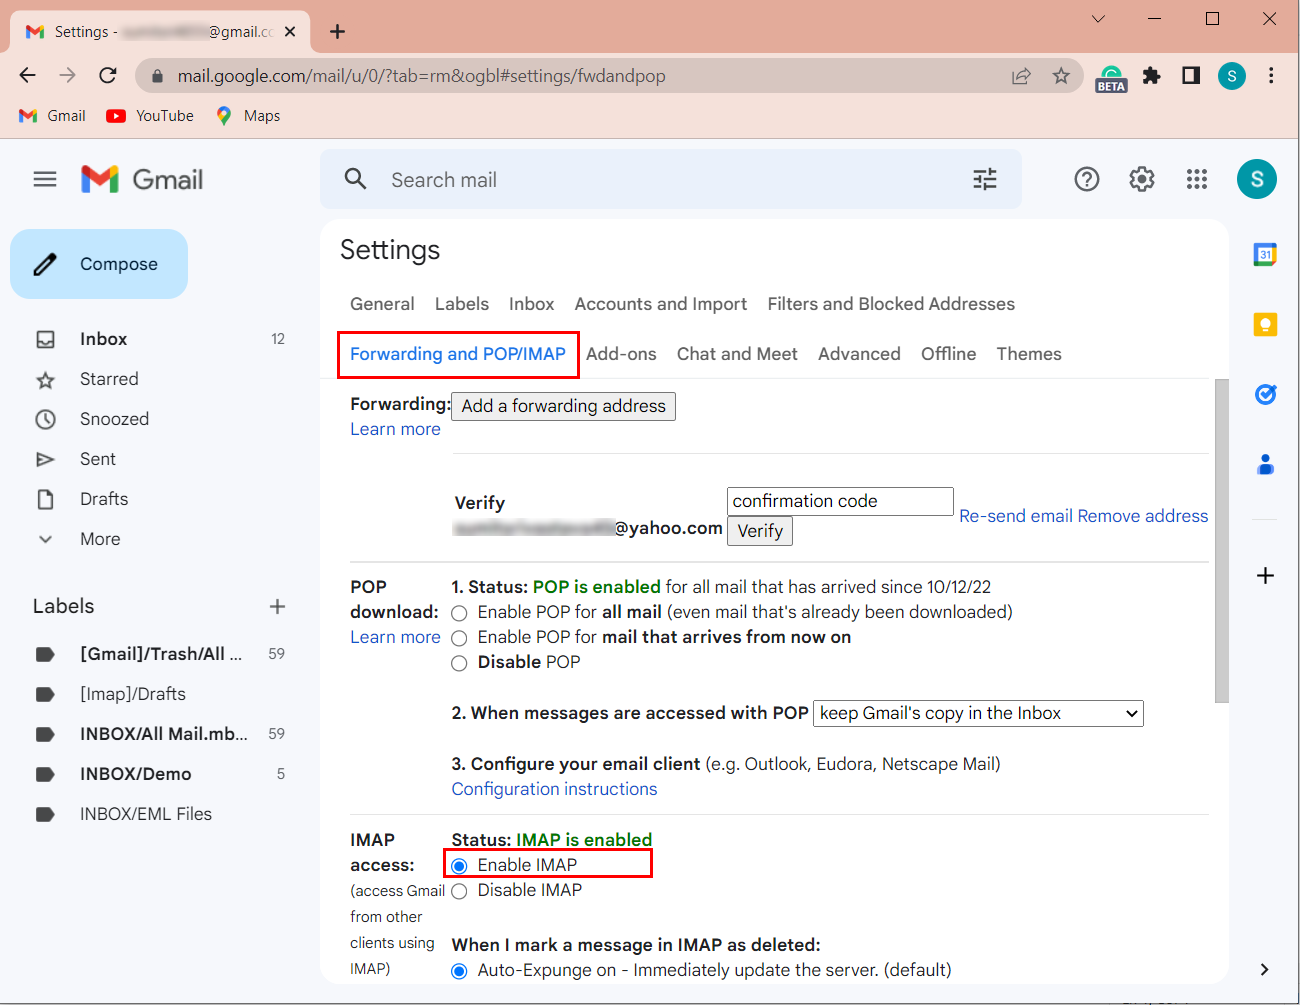The height and width of the screenshot is (1005, 1300).
Task: Open the Google account avatar in Gmail
Action: pos(1257,179)
